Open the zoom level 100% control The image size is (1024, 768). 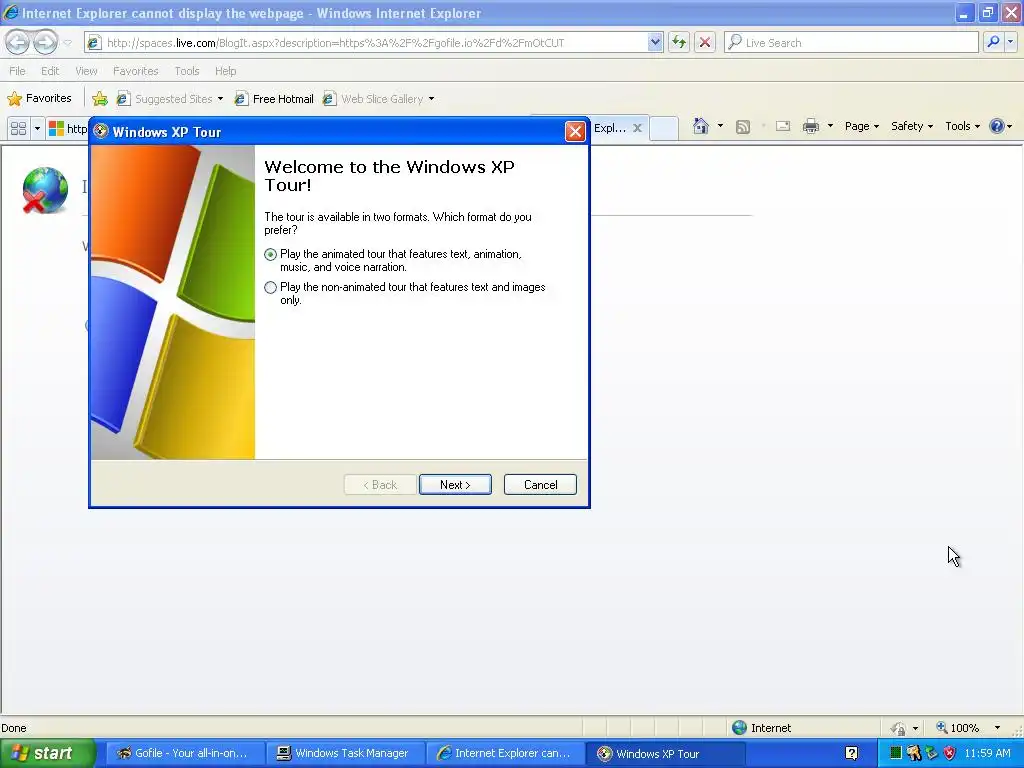[957, 728]
